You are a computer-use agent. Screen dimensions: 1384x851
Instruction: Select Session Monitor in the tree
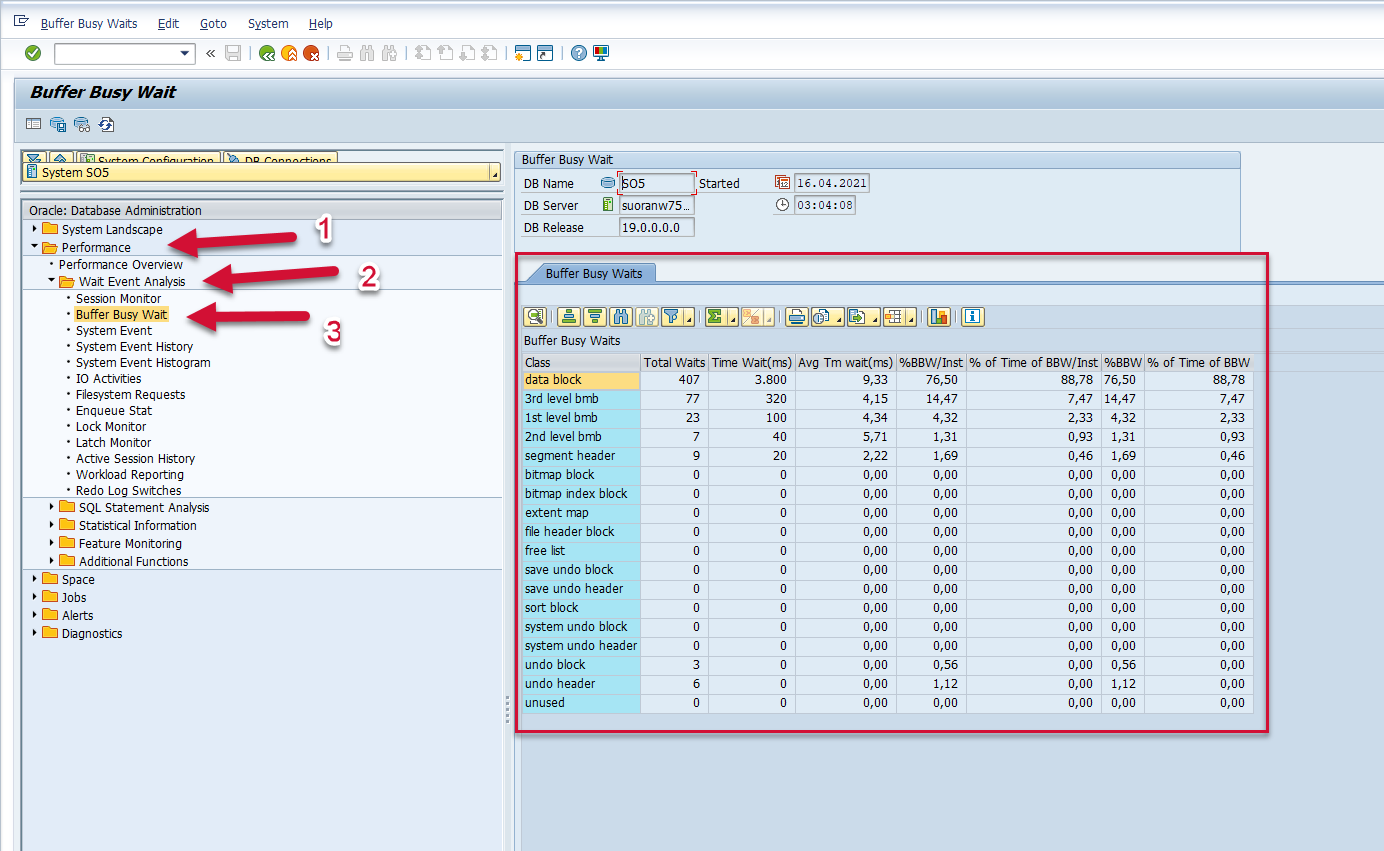pyautogui.click(x=118, y=298)
